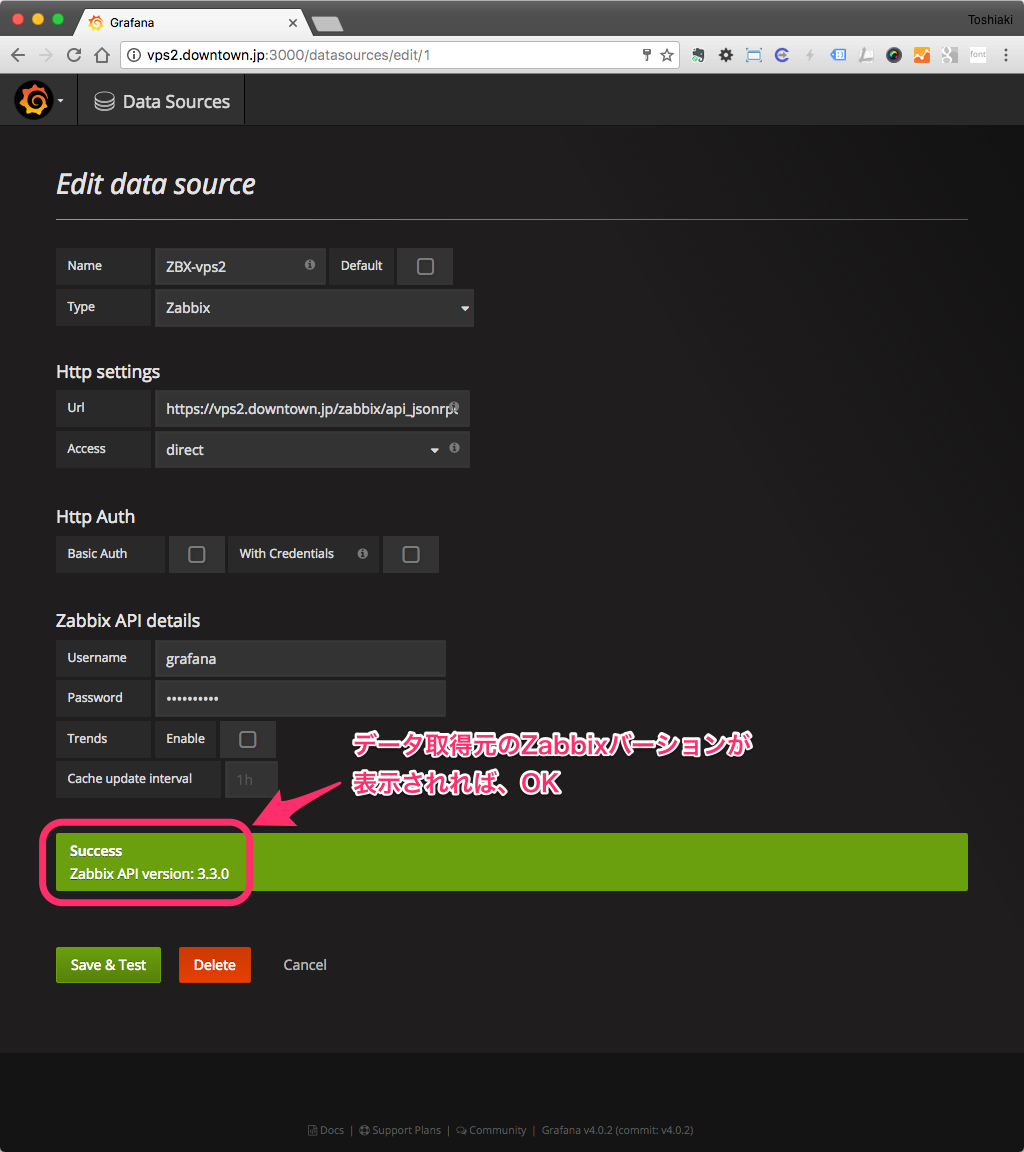Screen dimensions: 1024x1152
Task: Click the colorful ring extension icon
Action: coord(893,55)
